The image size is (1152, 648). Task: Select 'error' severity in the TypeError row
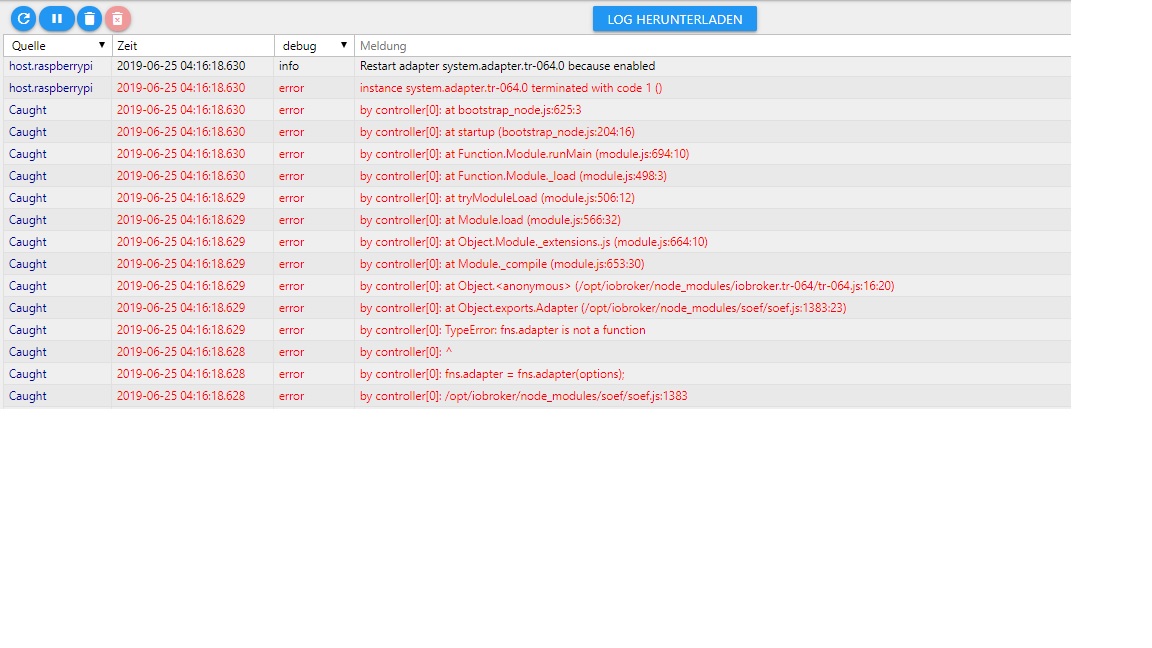[x=291, y=331]
